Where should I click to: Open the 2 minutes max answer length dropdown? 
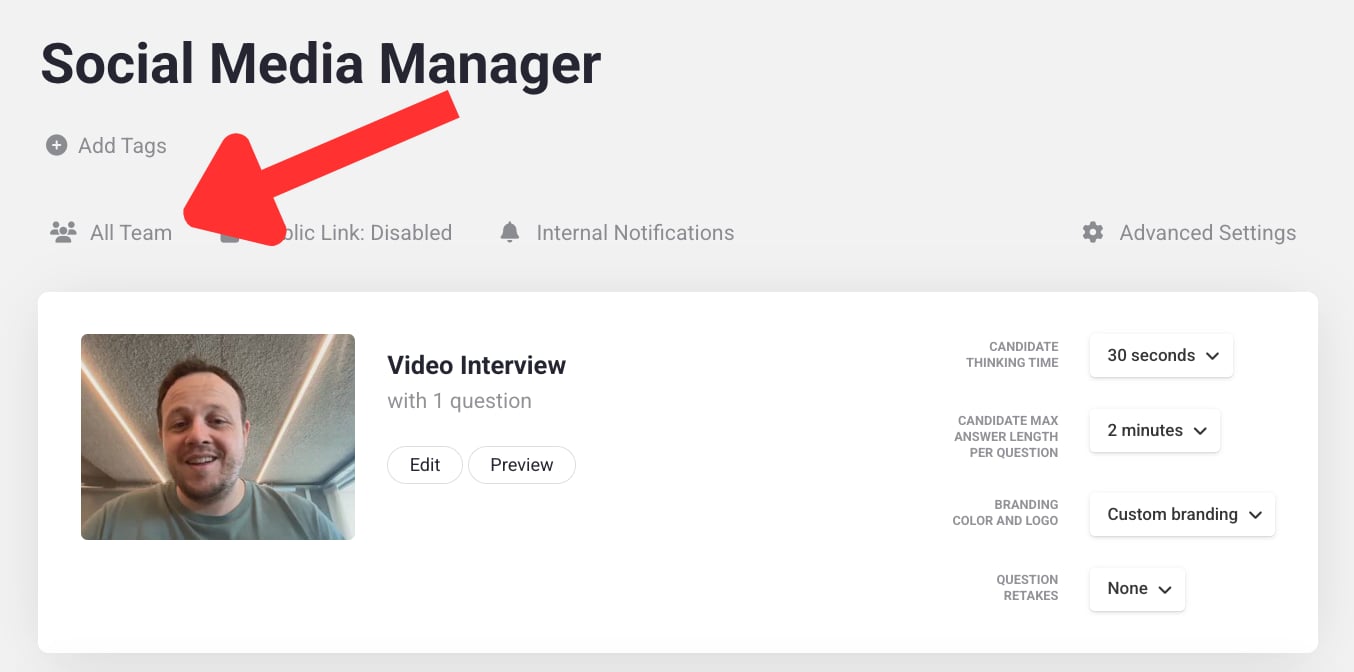pos(1155,430)
